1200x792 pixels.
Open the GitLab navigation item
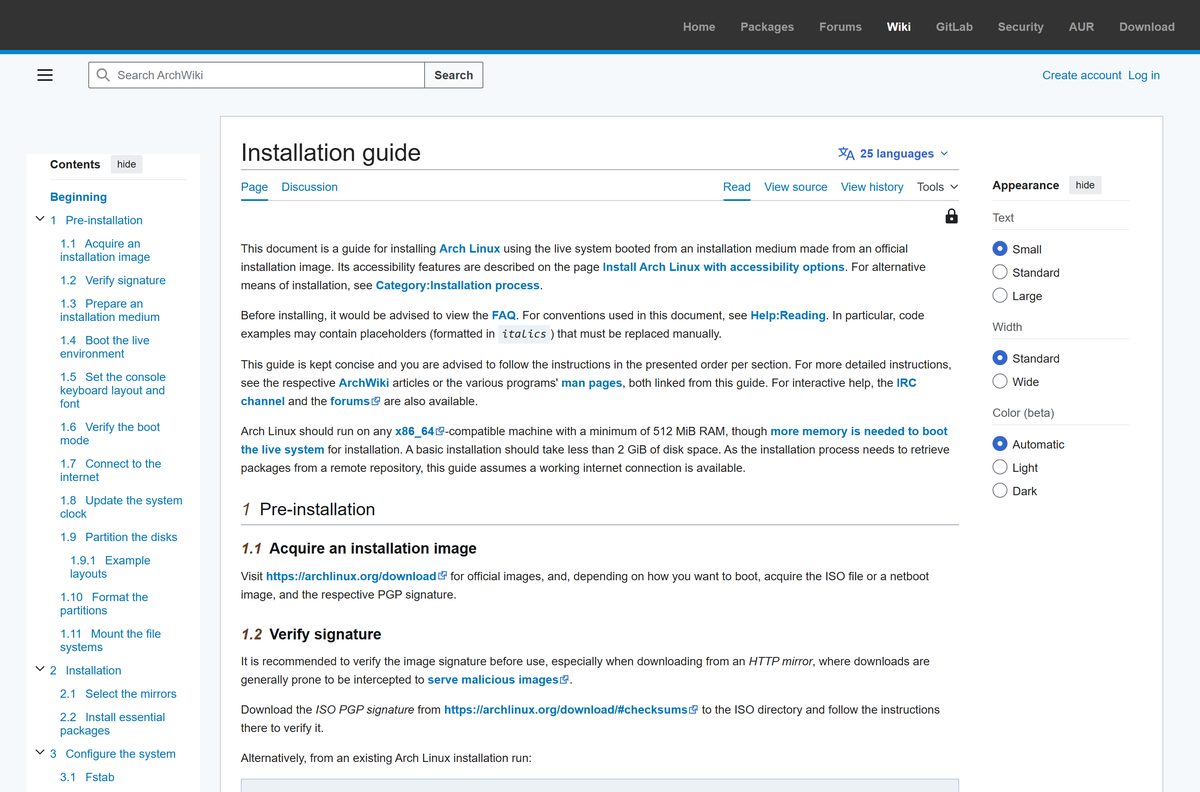(954, 27)
